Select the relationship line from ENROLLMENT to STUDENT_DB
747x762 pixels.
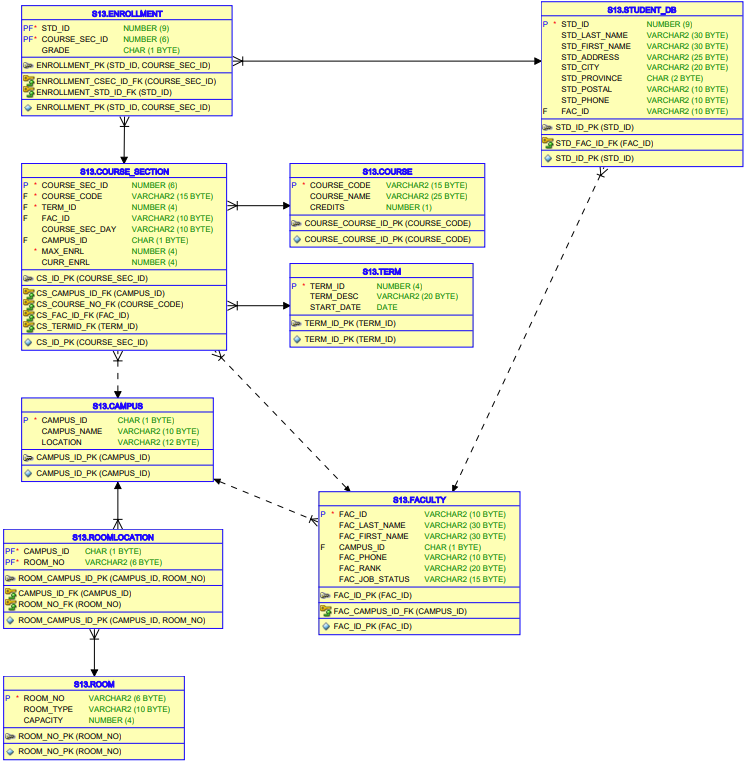387,61
